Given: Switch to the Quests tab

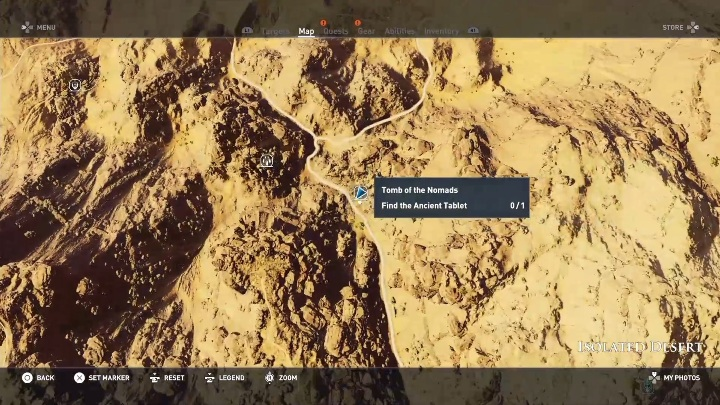Looking at the screenshot, I should pos(336,31).
